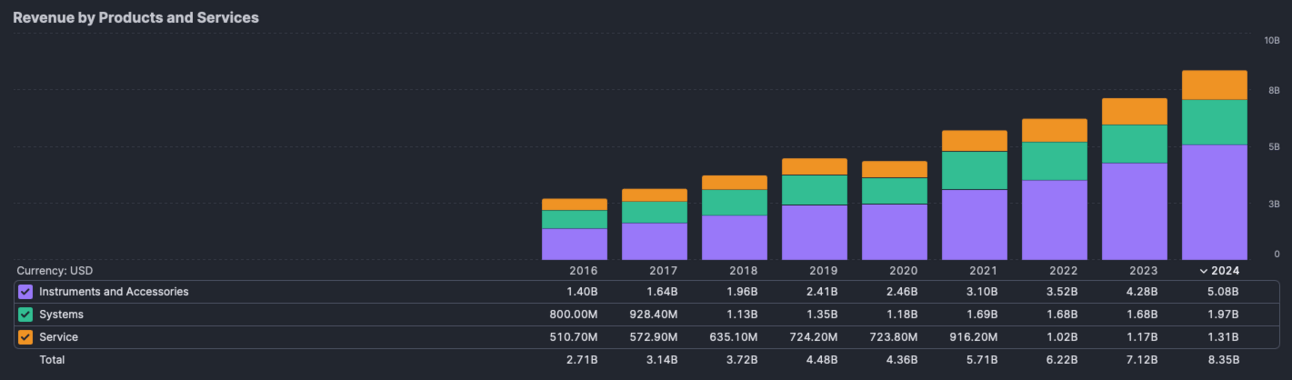Click the orange 2024 Service bar segment

click(x=1214, y=85)
